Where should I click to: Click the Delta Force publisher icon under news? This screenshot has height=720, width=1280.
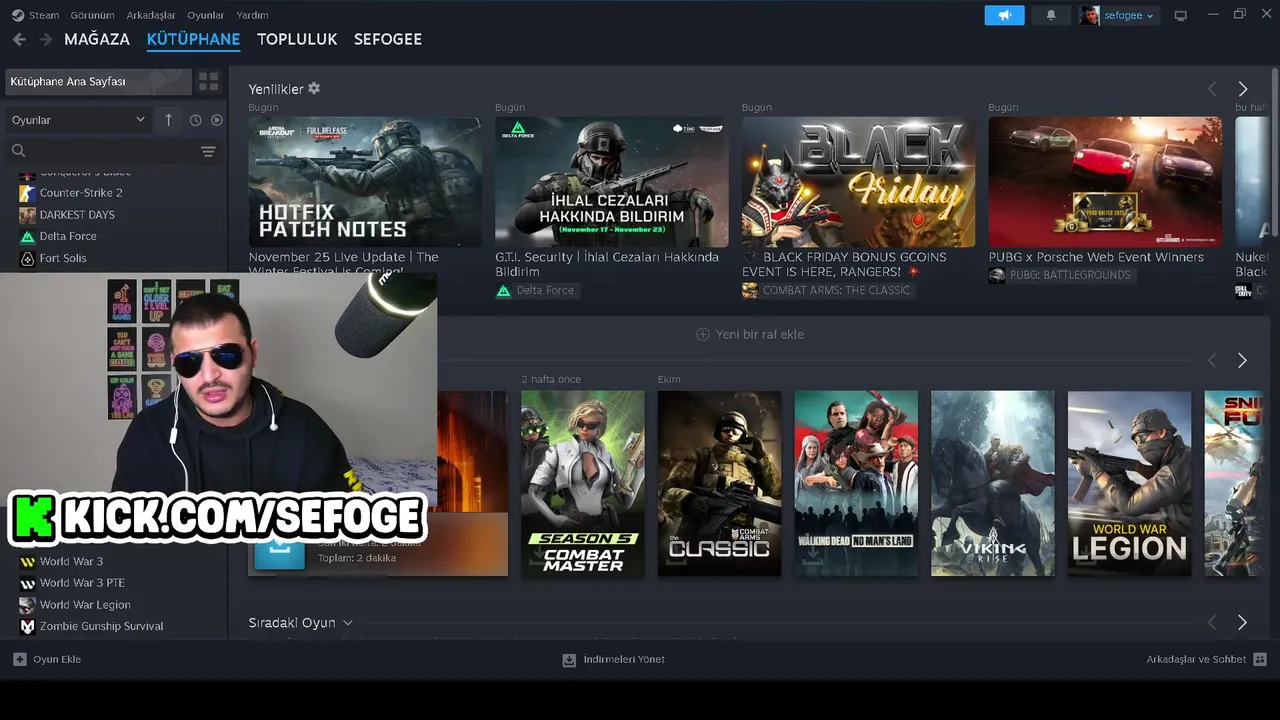point(503,290)
